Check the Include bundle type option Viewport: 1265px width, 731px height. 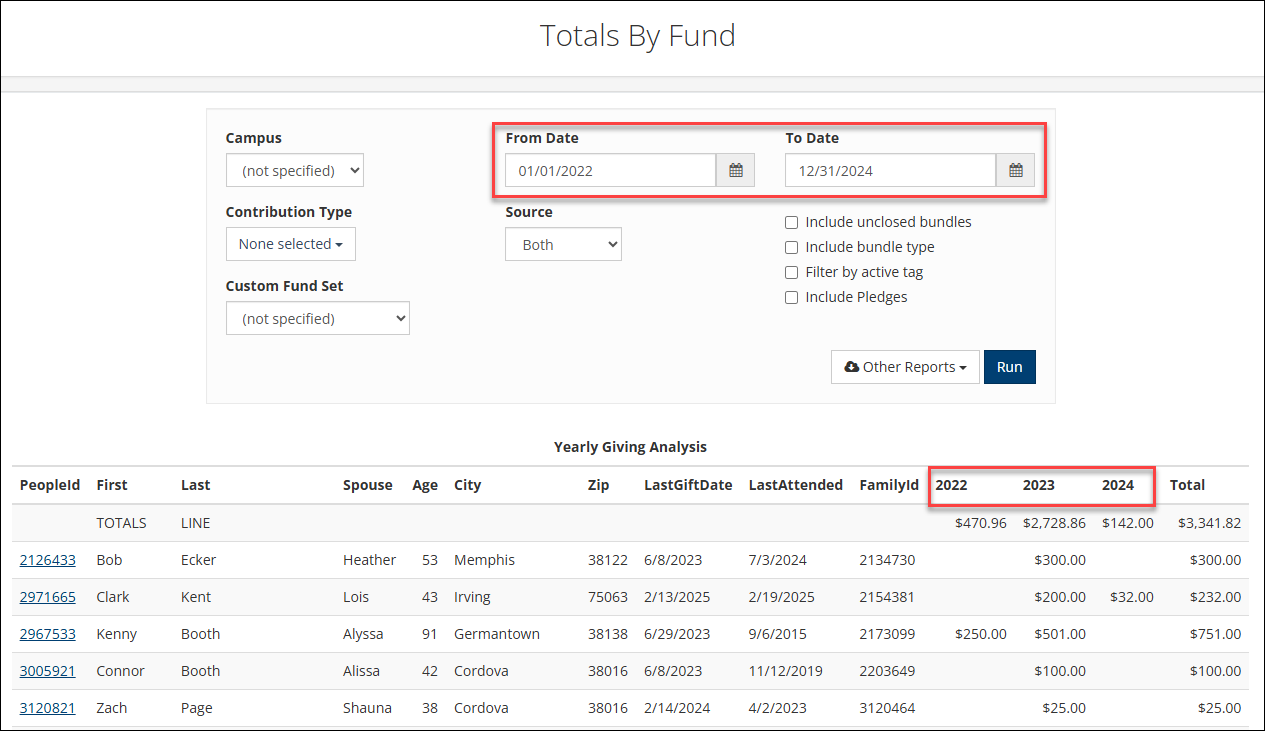791,247
